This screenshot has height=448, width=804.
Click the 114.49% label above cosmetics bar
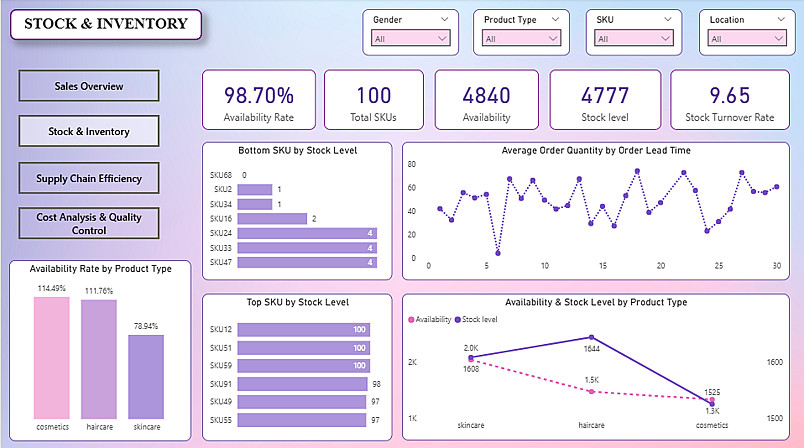point(52,289)
